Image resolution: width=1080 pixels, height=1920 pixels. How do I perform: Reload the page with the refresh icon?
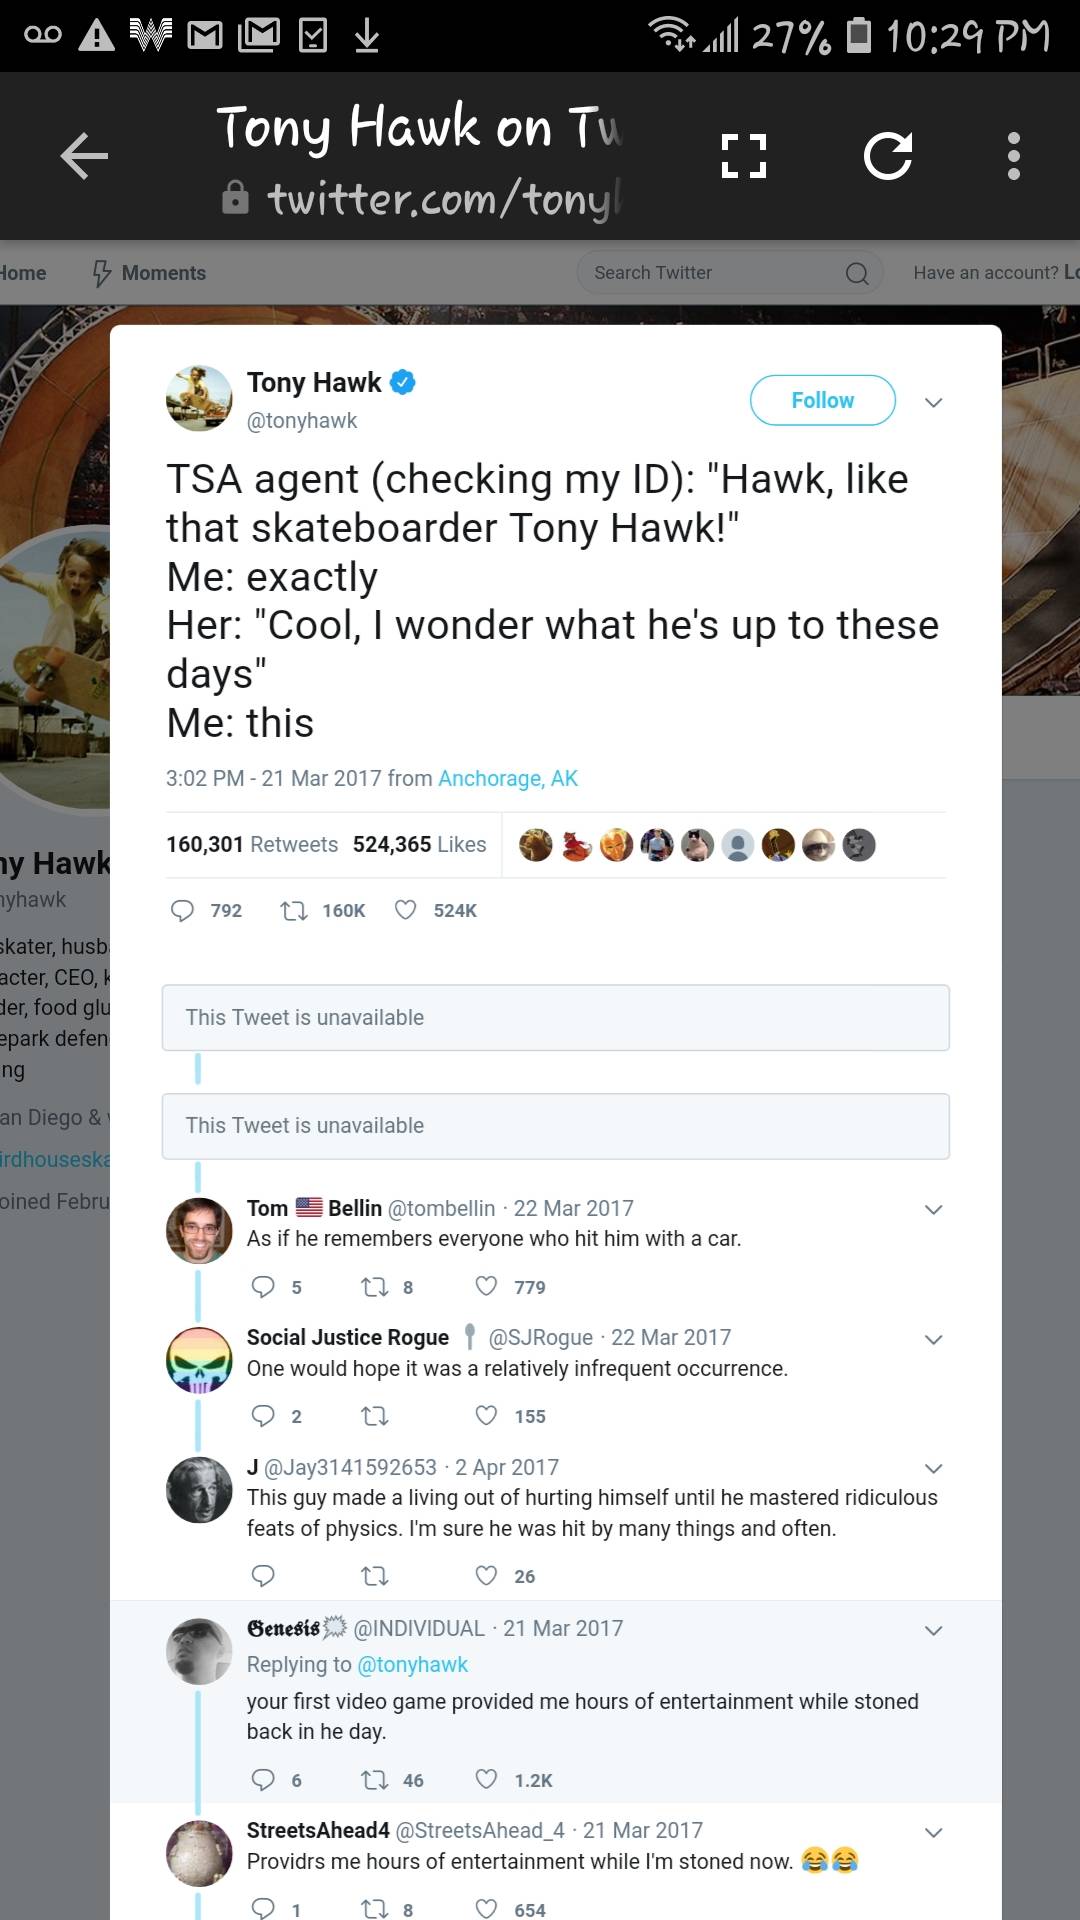888,155
